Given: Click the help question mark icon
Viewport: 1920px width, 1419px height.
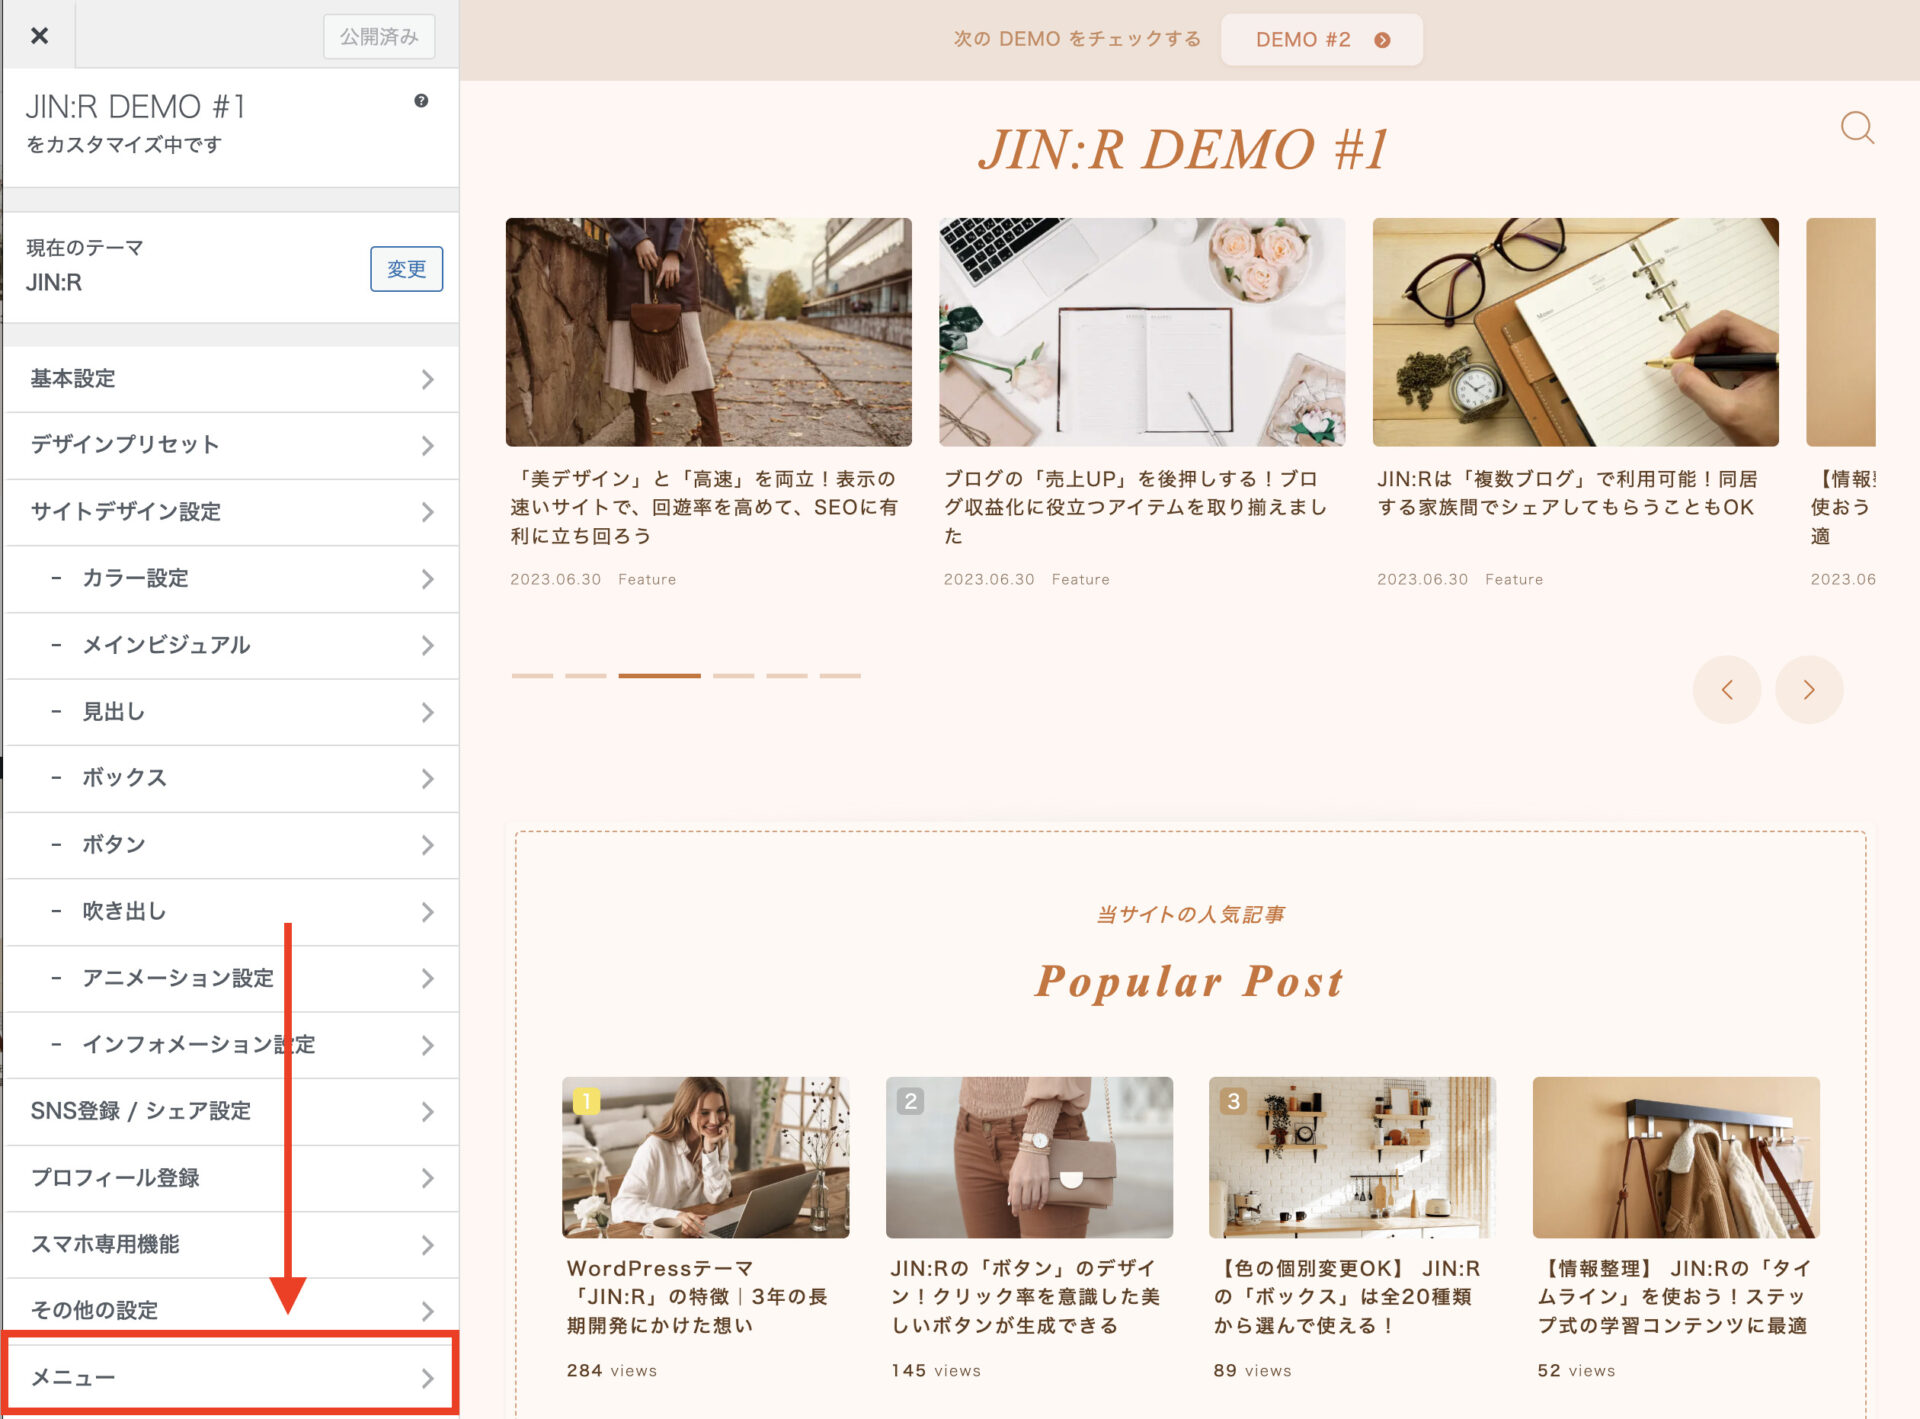Looking at the screenshot, I should coord(421,101).
